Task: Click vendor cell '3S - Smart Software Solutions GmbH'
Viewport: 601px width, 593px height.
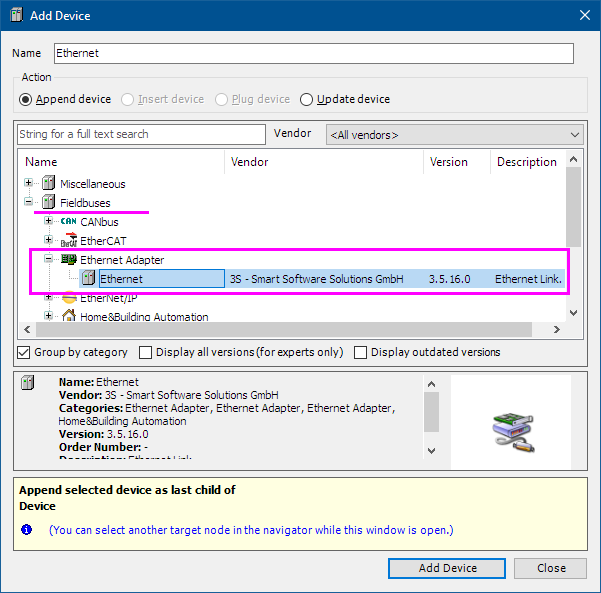Action: pyautogui.click(x=317, y=279)
